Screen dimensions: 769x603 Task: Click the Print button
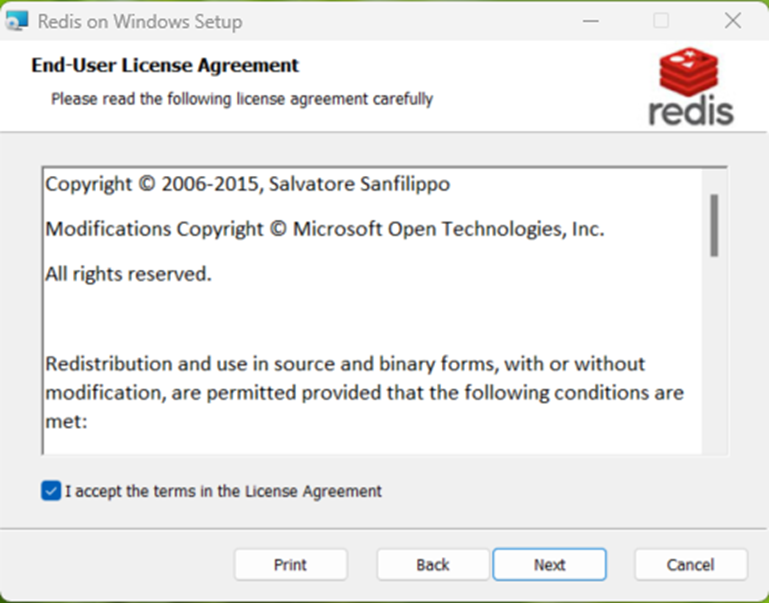(291, 565)
